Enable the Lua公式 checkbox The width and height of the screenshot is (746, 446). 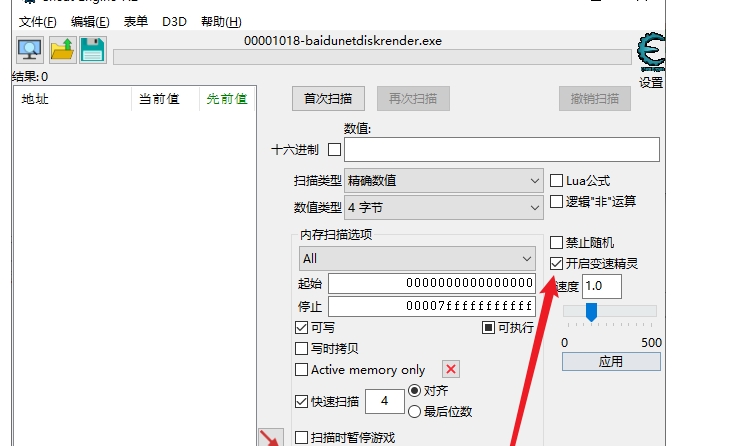point(557,181)
